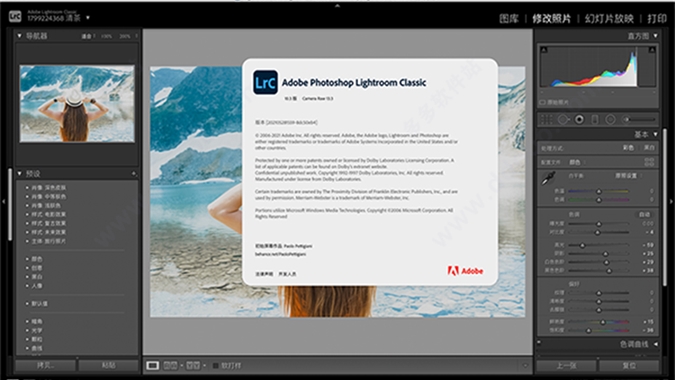The width and height of the screenshot is (675, 380).
Task: Activate the Red Eye Correction tool
Action: click(579, 119)
